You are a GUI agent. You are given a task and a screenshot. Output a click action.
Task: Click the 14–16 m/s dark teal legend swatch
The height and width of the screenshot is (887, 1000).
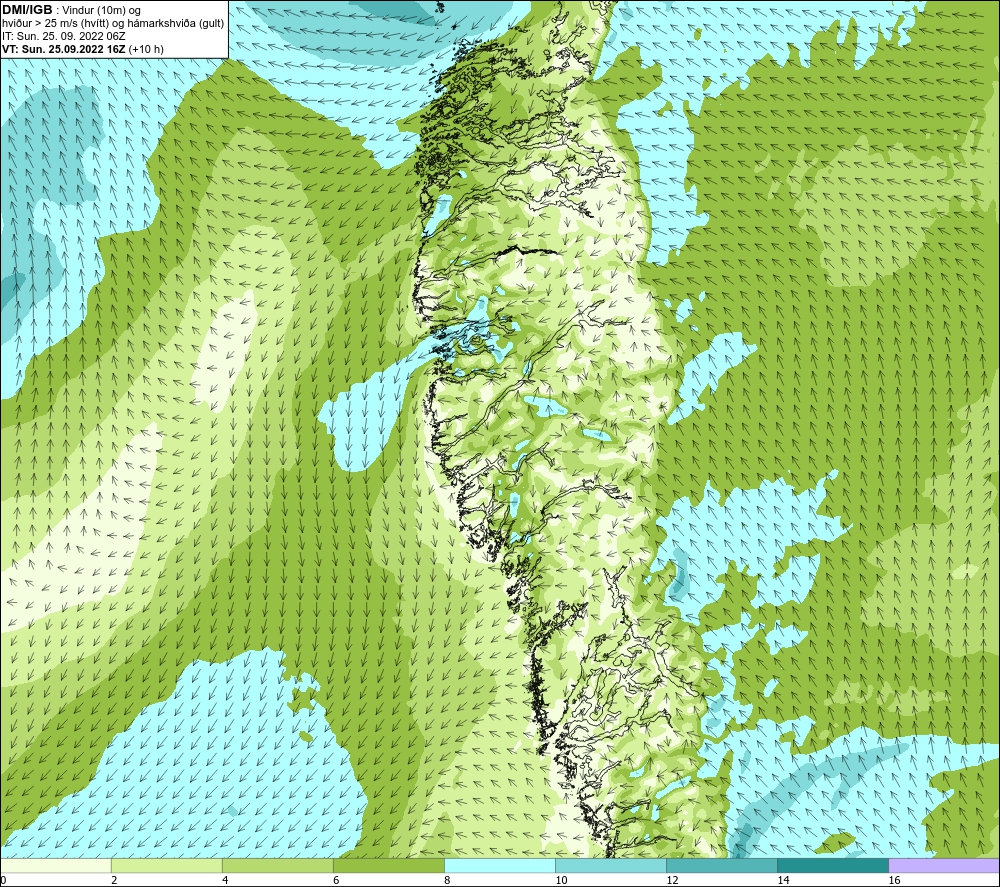(833, 865)
